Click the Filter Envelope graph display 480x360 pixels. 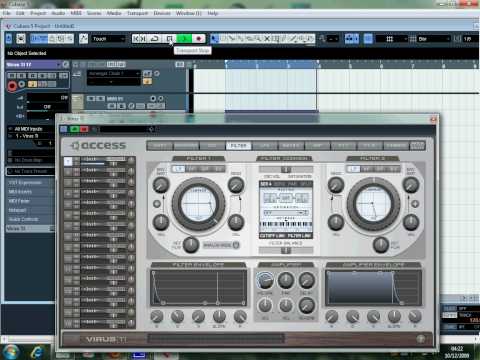coord(199,287)
